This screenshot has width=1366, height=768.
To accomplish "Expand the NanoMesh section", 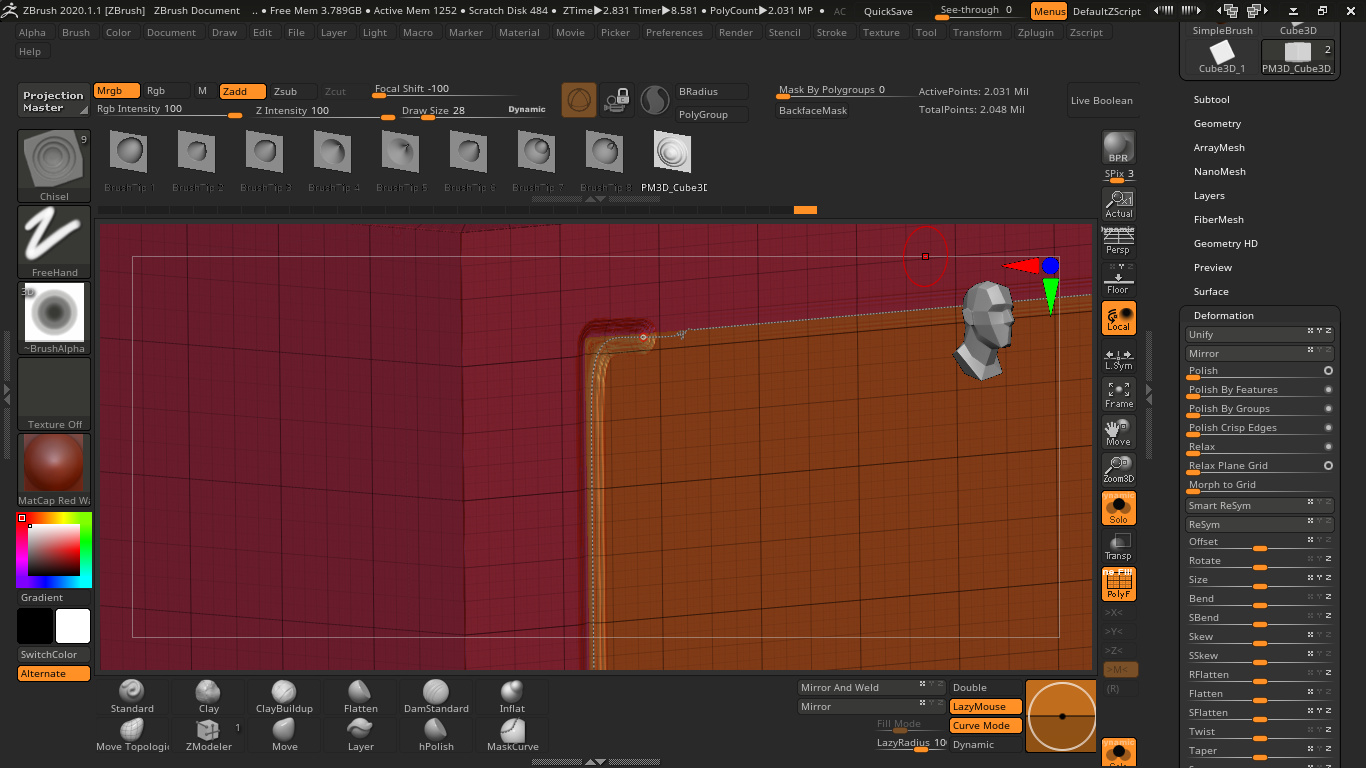I will tap(1219, 172).
